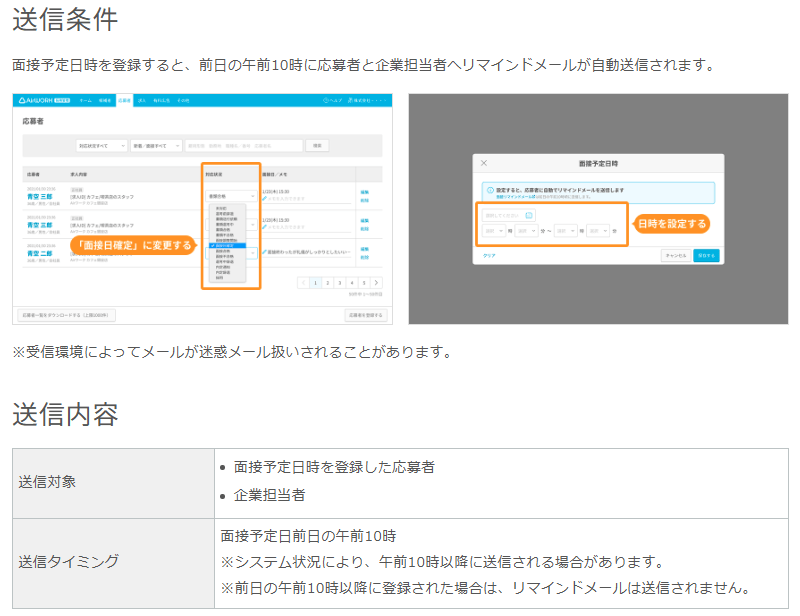
Task: Open status dropdown for first applicant row
Action: [x=231, y=196]
